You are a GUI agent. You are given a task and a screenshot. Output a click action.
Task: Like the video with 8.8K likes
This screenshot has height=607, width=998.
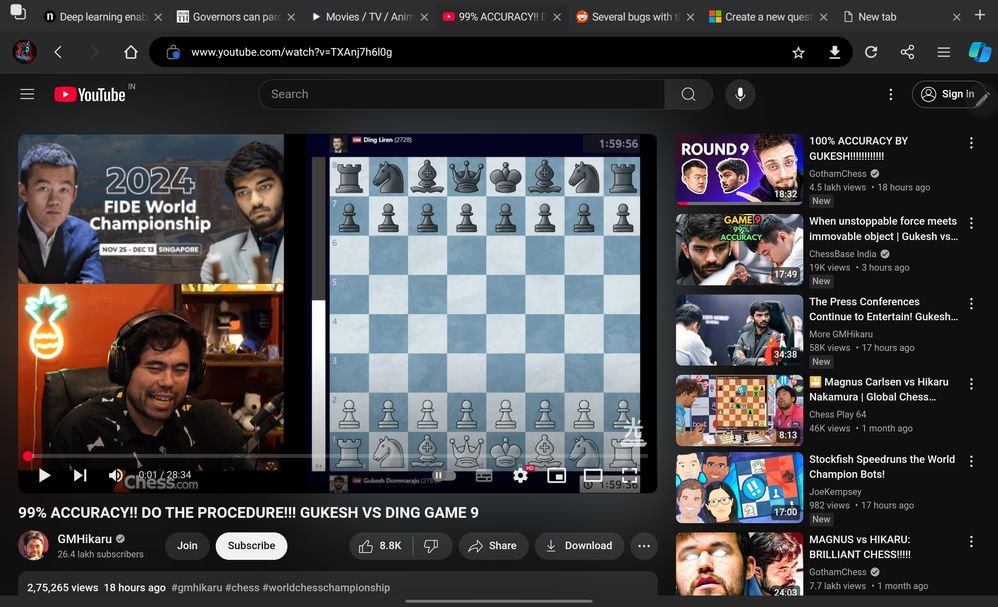tap(381, 546)
